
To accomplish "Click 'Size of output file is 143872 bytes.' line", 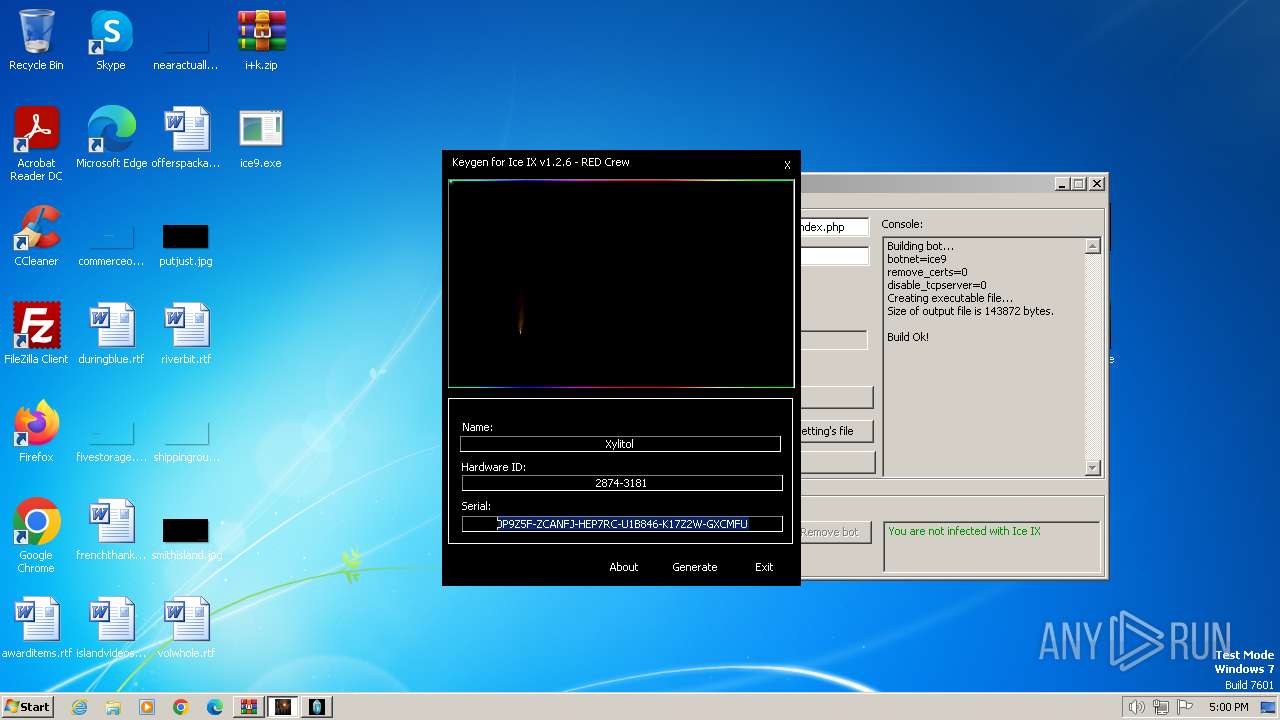I will pos(970,311).
